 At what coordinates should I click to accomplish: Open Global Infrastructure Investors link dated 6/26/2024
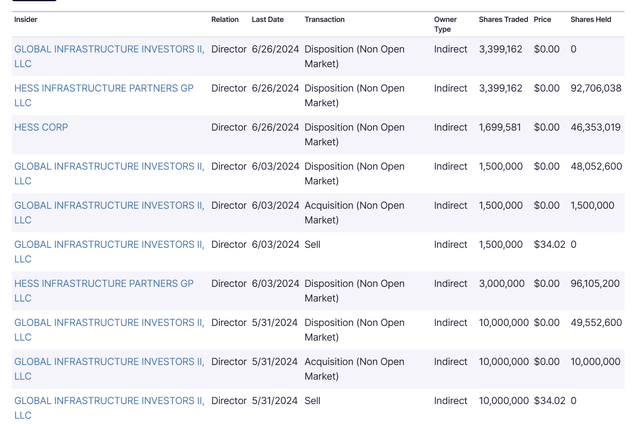[x=109, y=50]
